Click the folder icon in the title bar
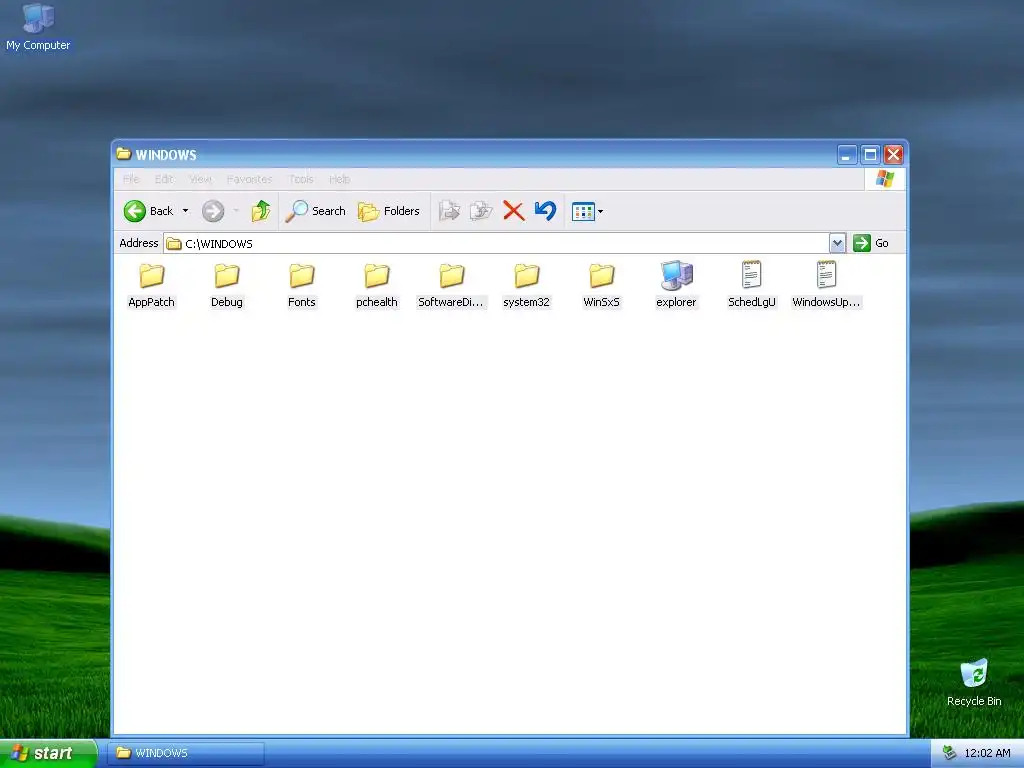The width and height of the screenshot is (1024, 768). [x=123, y=154]
